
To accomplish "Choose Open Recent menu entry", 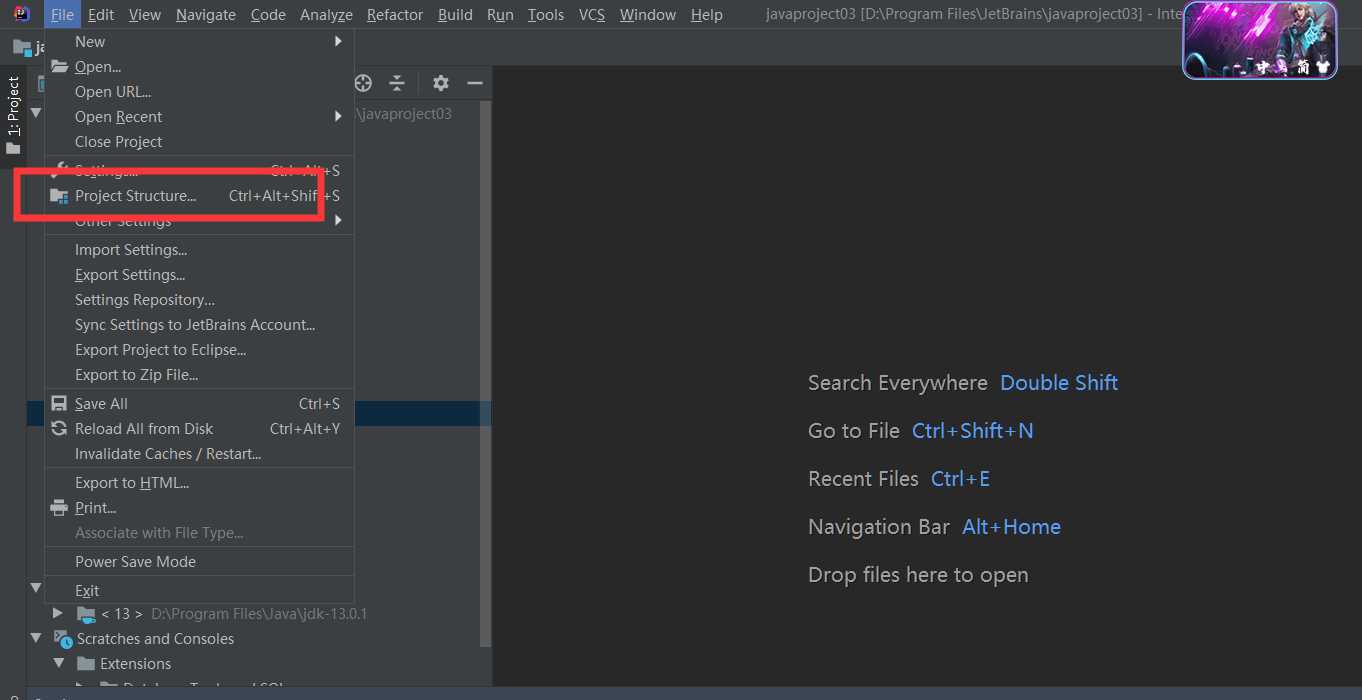I will click(200, 117).
